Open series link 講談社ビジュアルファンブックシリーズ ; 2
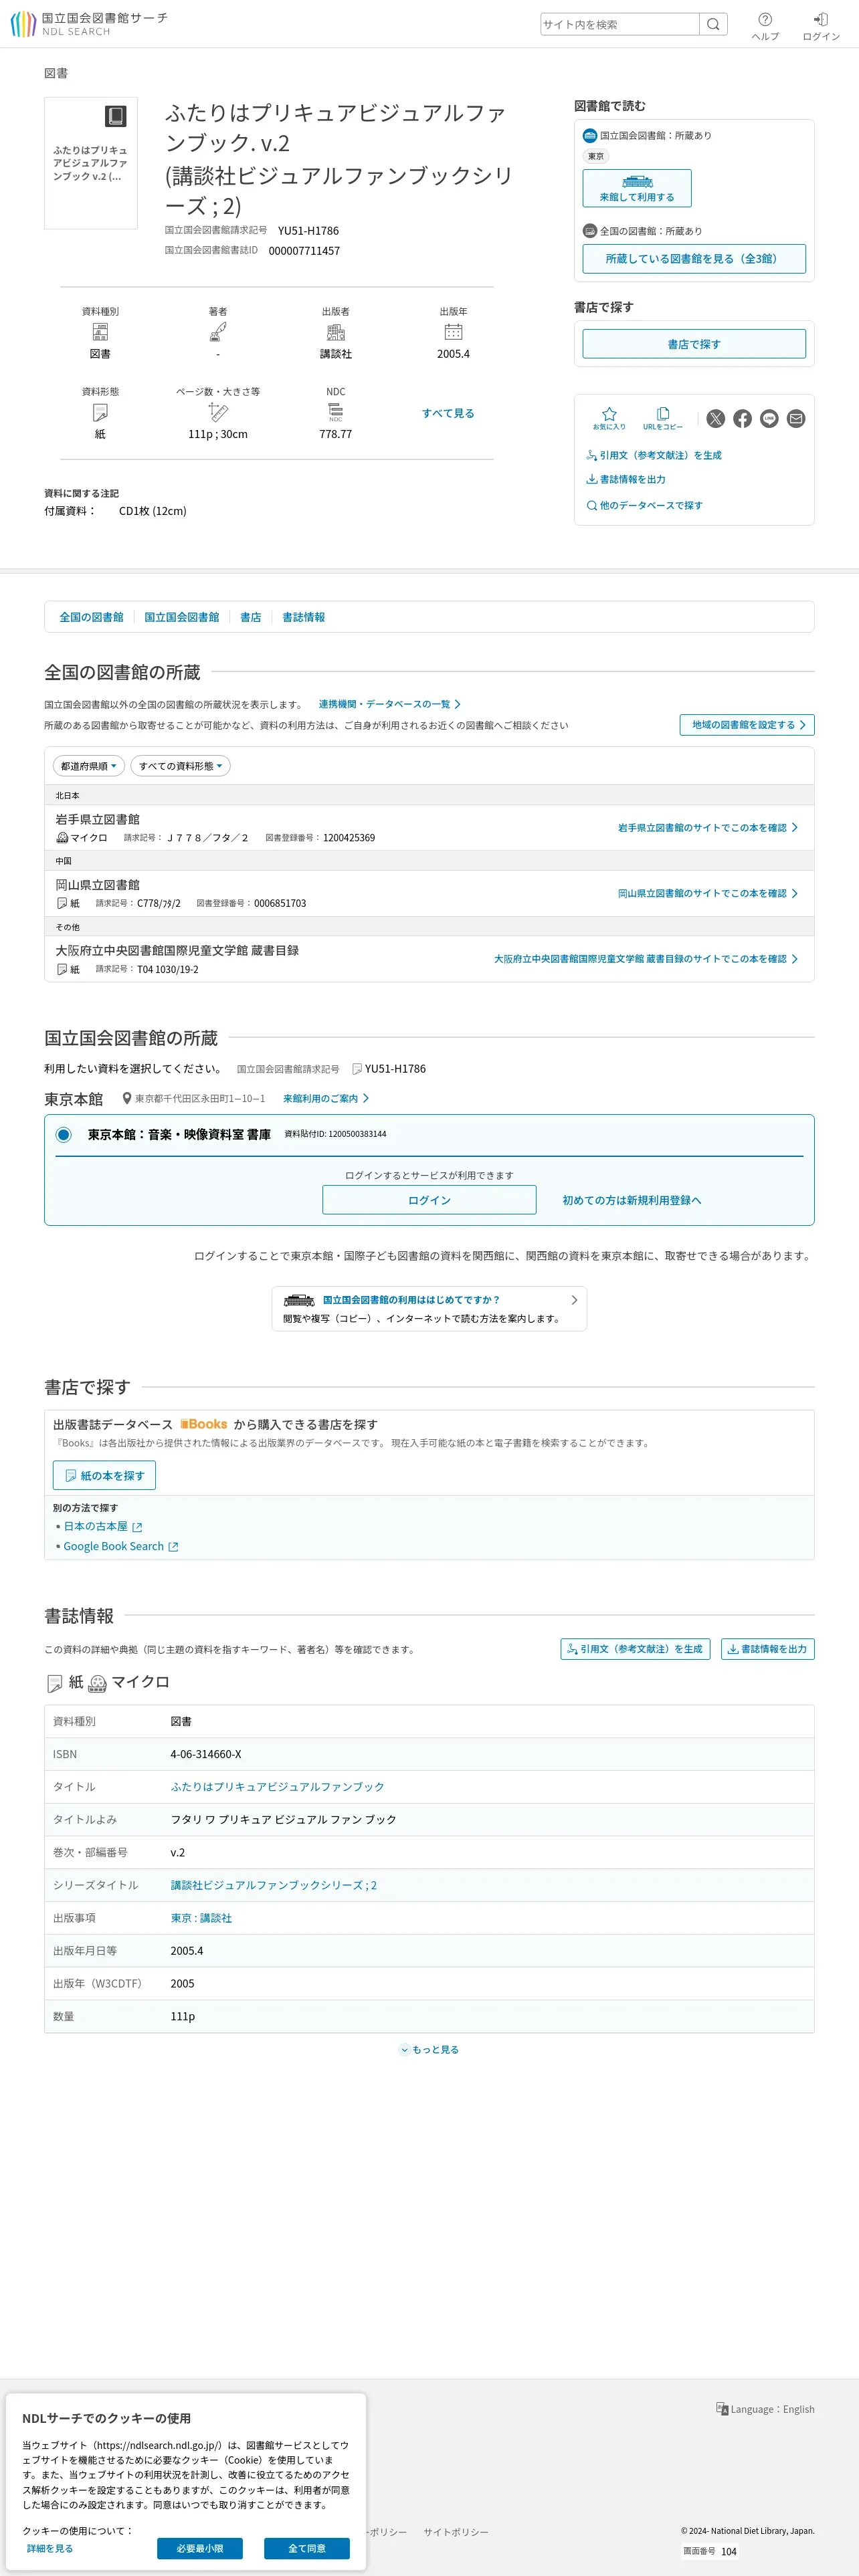This screenshot has width=859, height=2576. (x=273, y=1885)
